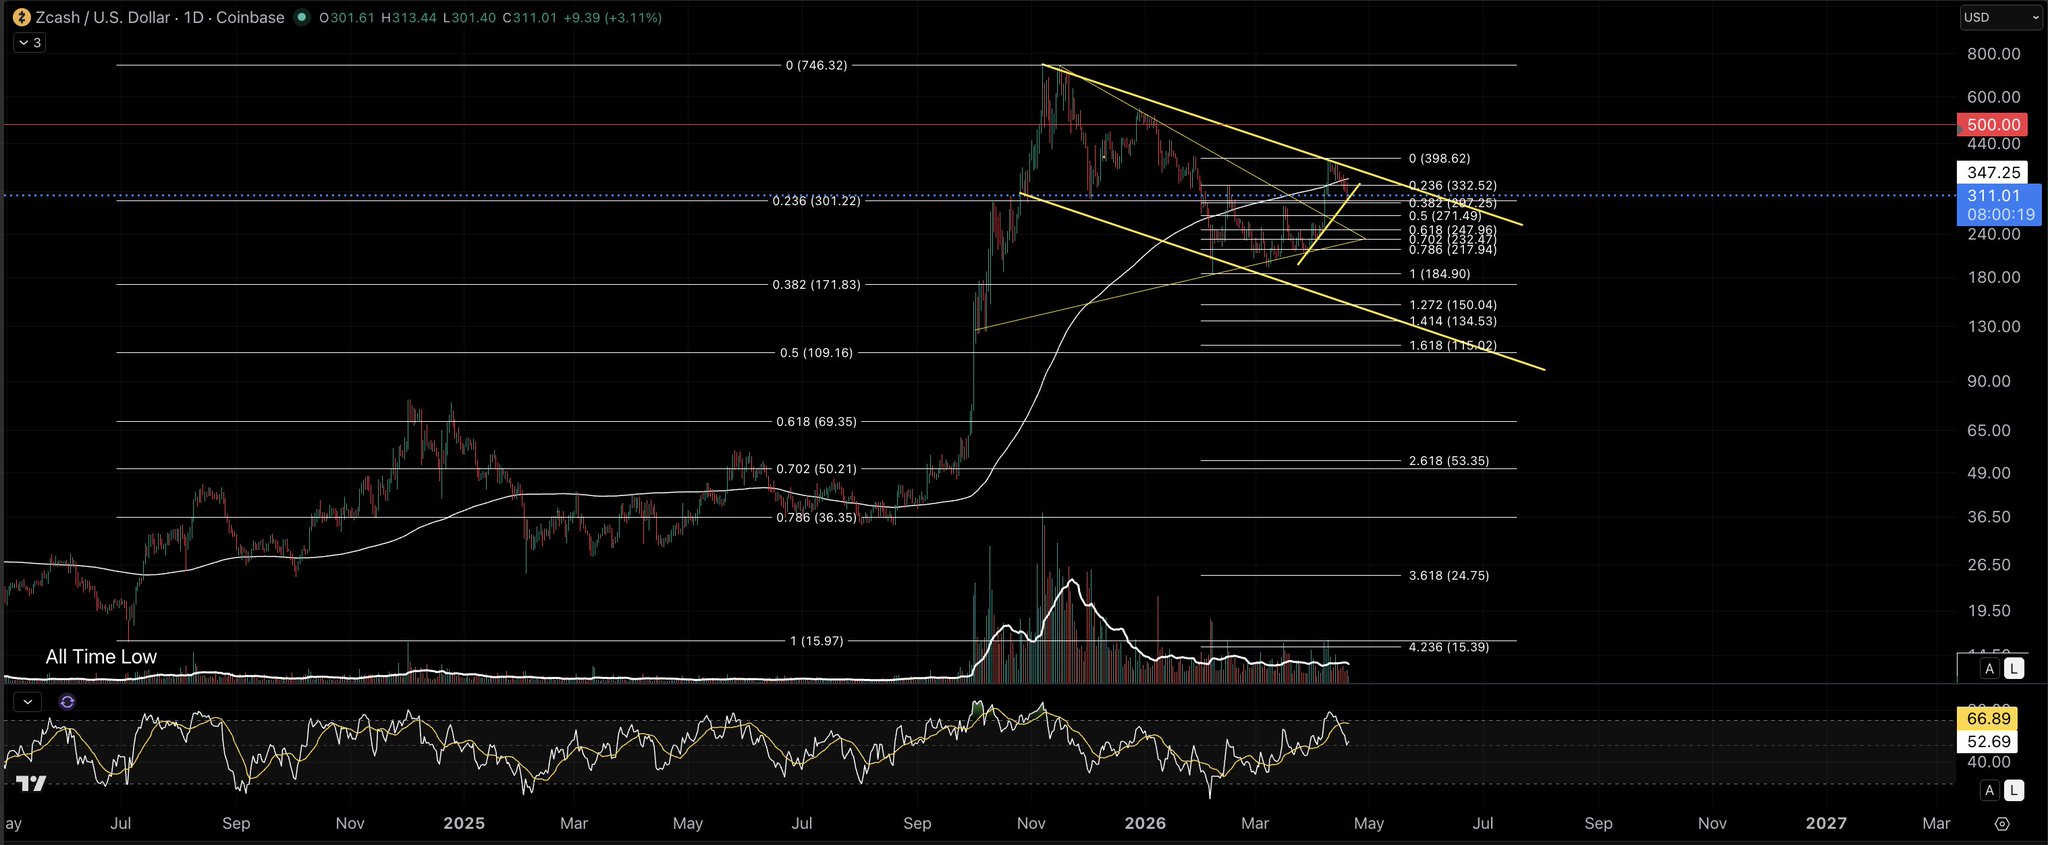Click the purple refresh icon in RSI pane
This screenshot has width=2048, height=845.
coord(67,702)
